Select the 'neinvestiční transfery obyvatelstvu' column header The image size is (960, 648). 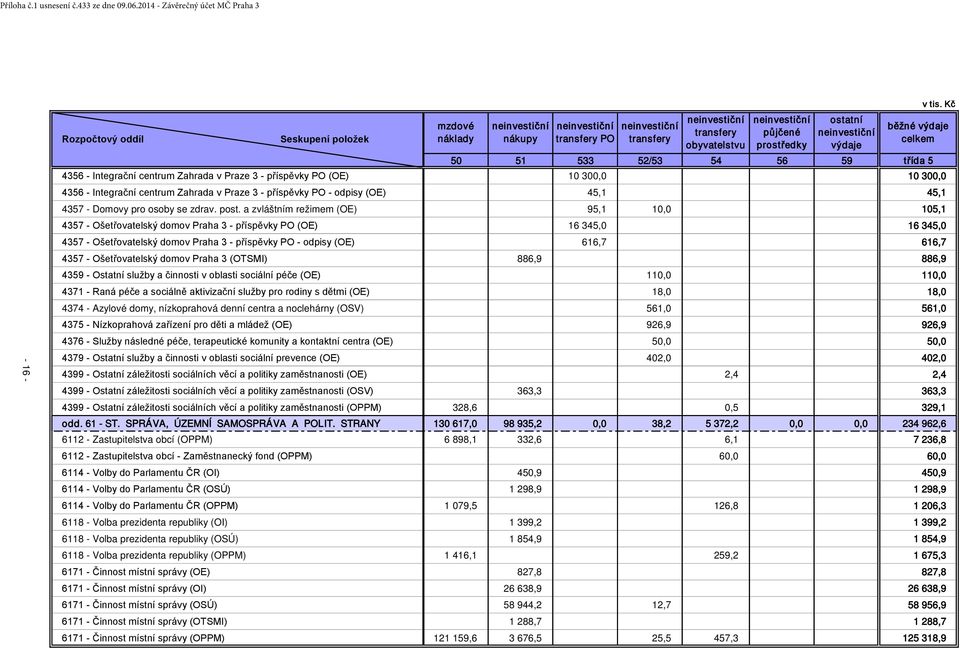pyautogui.click(x=715, y=133)
